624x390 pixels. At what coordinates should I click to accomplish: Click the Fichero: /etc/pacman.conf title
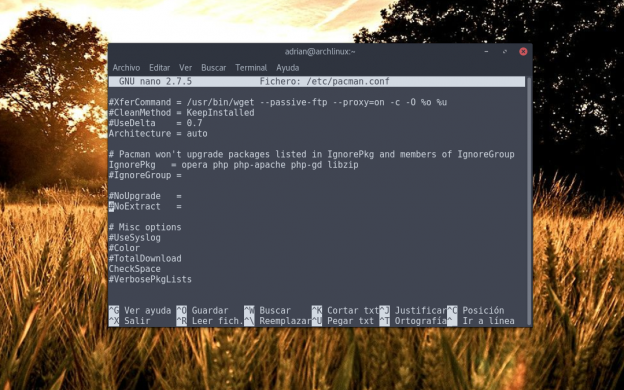pos(324,81)
